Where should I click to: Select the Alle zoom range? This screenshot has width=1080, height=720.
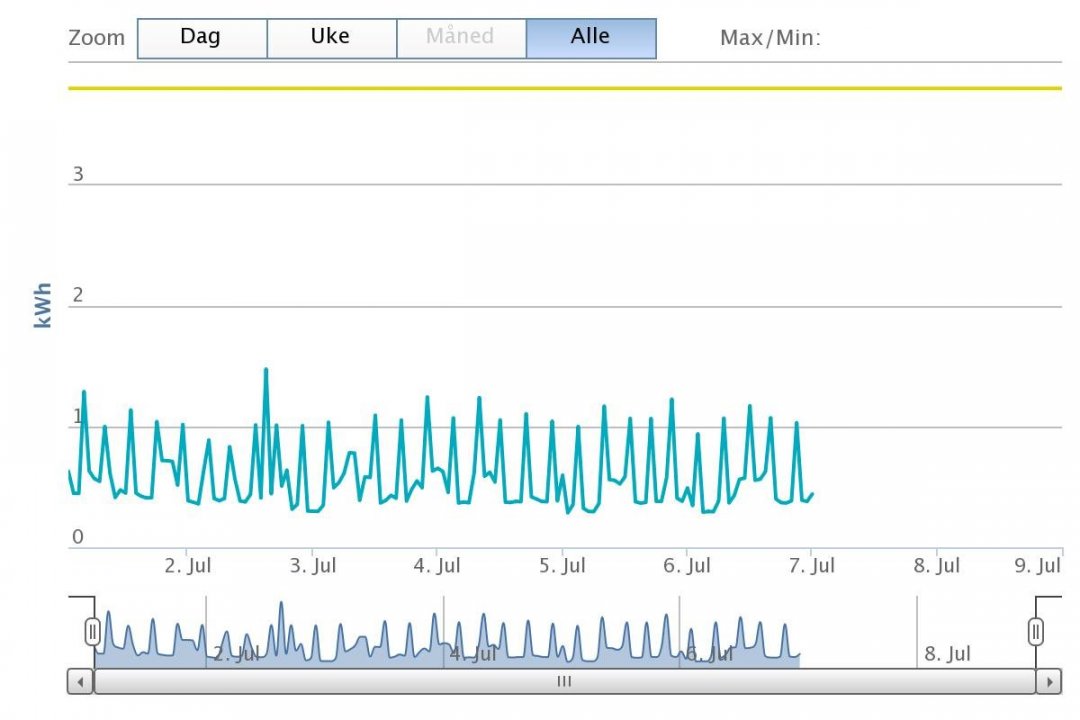tap(591, 38)
